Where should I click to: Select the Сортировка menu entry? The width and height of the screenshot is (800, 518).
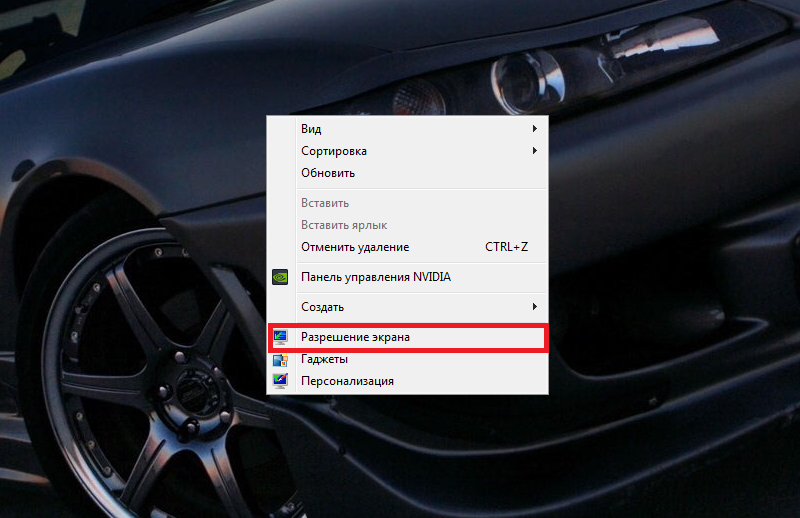tap(333, 151)
